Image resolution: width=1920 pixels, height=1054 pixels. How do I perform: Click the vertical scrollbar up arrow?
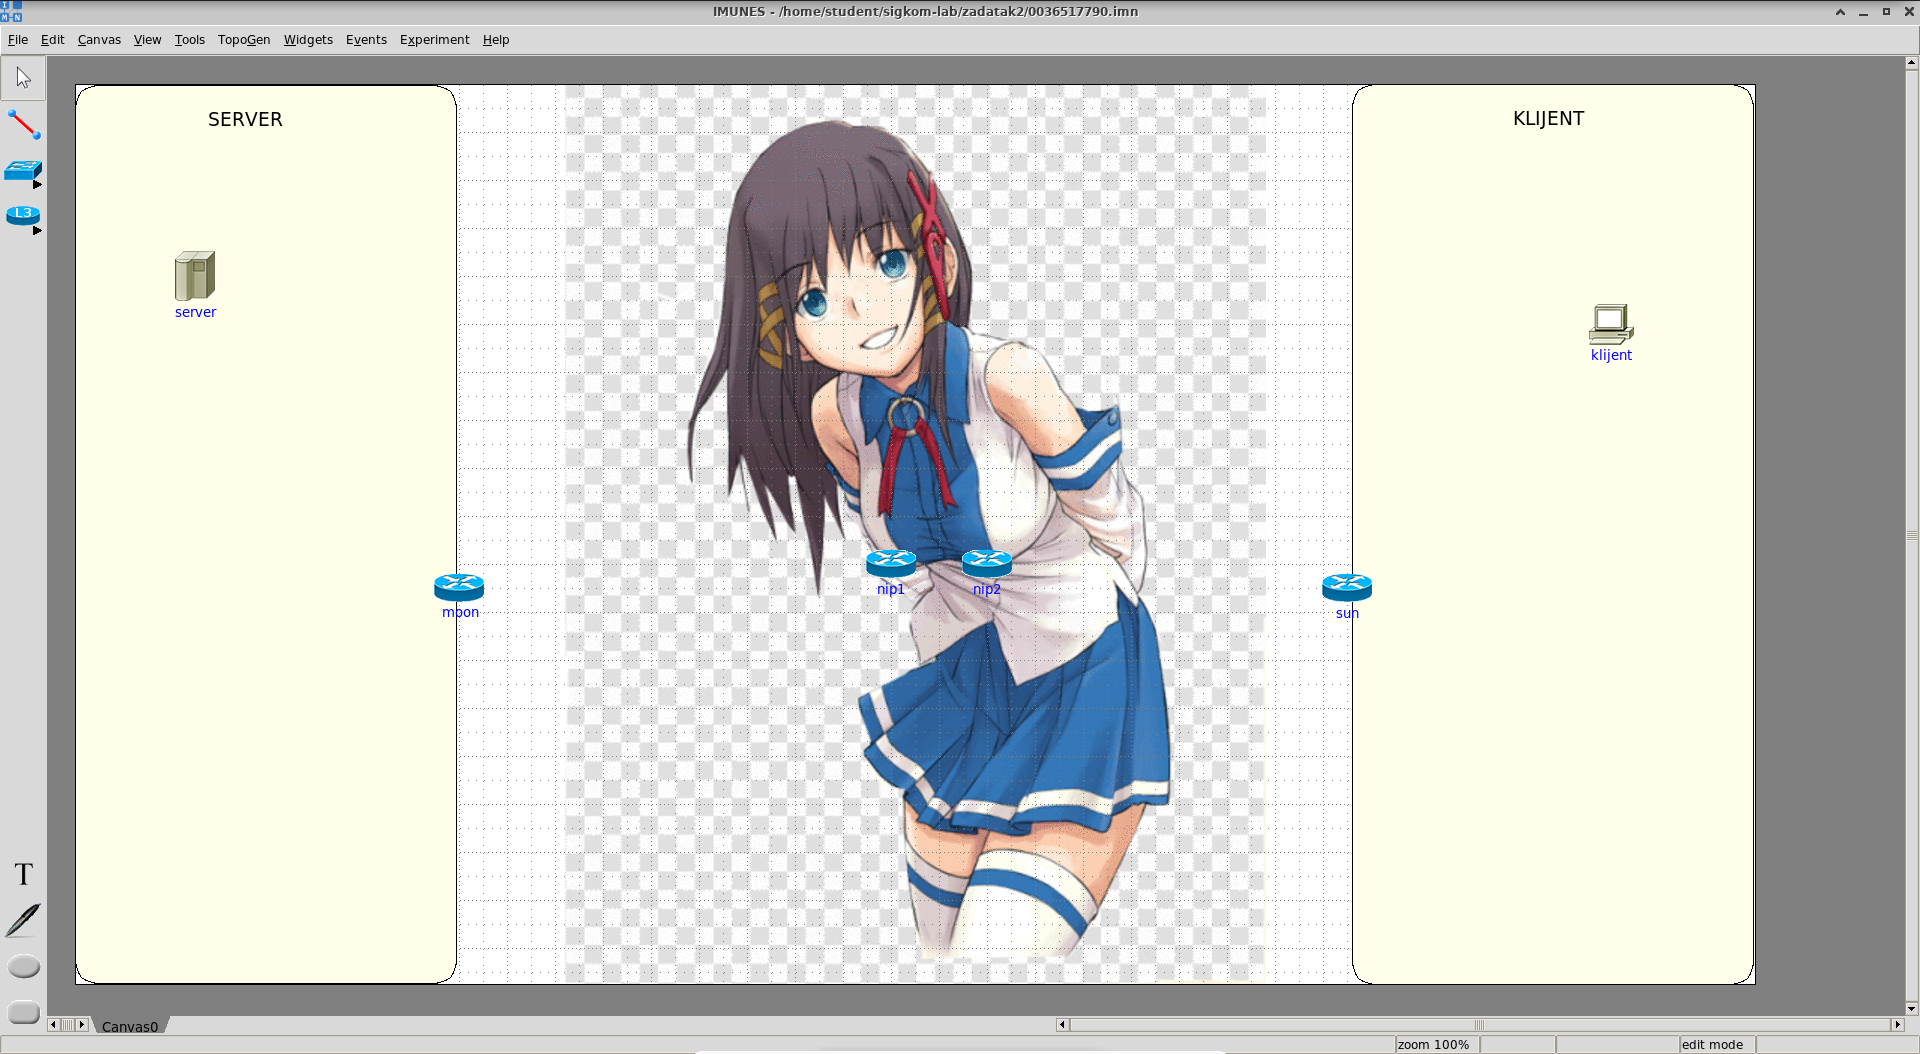(x=1911, y=62)
